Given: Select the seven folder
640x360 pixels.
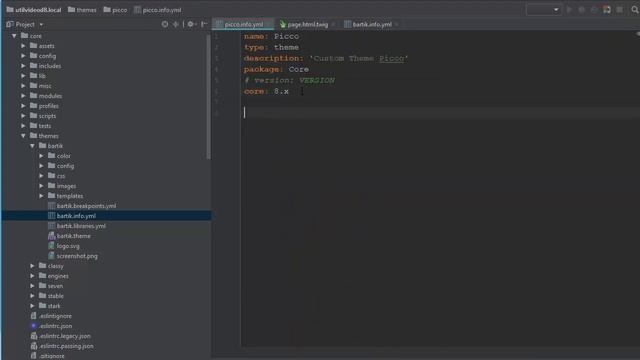Looking at the screenshot, I should click(51, 286).
